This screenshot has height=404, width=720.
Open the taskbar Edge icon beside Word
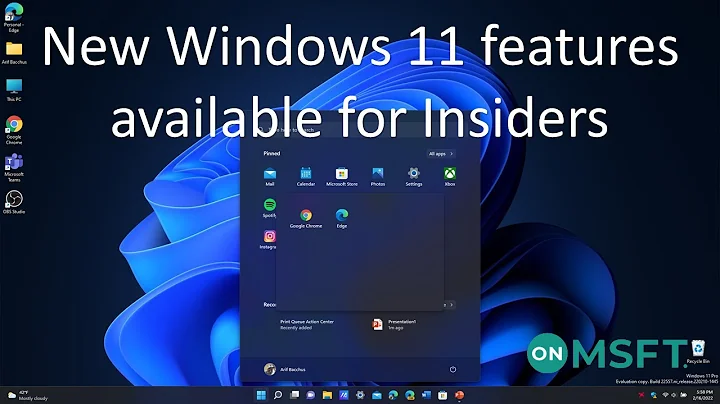pyautogui.click(x=410, y=395)
